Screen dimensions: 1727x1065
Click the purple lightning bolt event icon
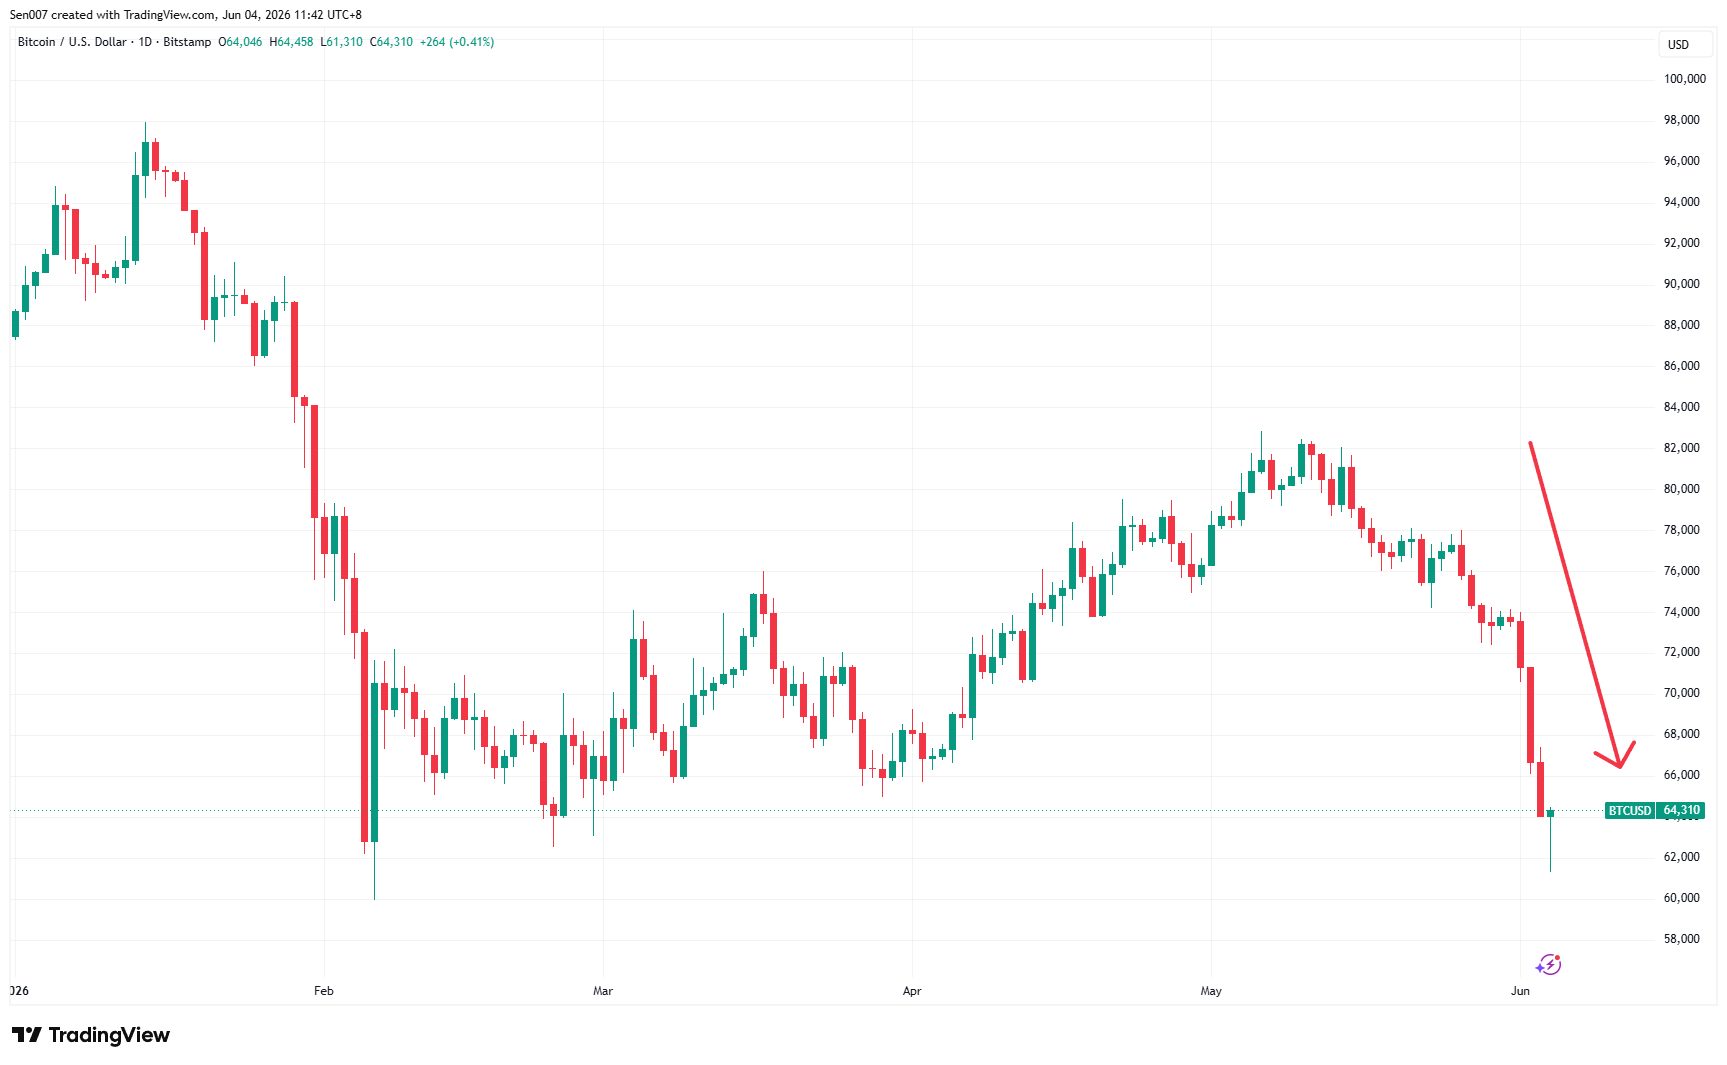click(1549, 964)
